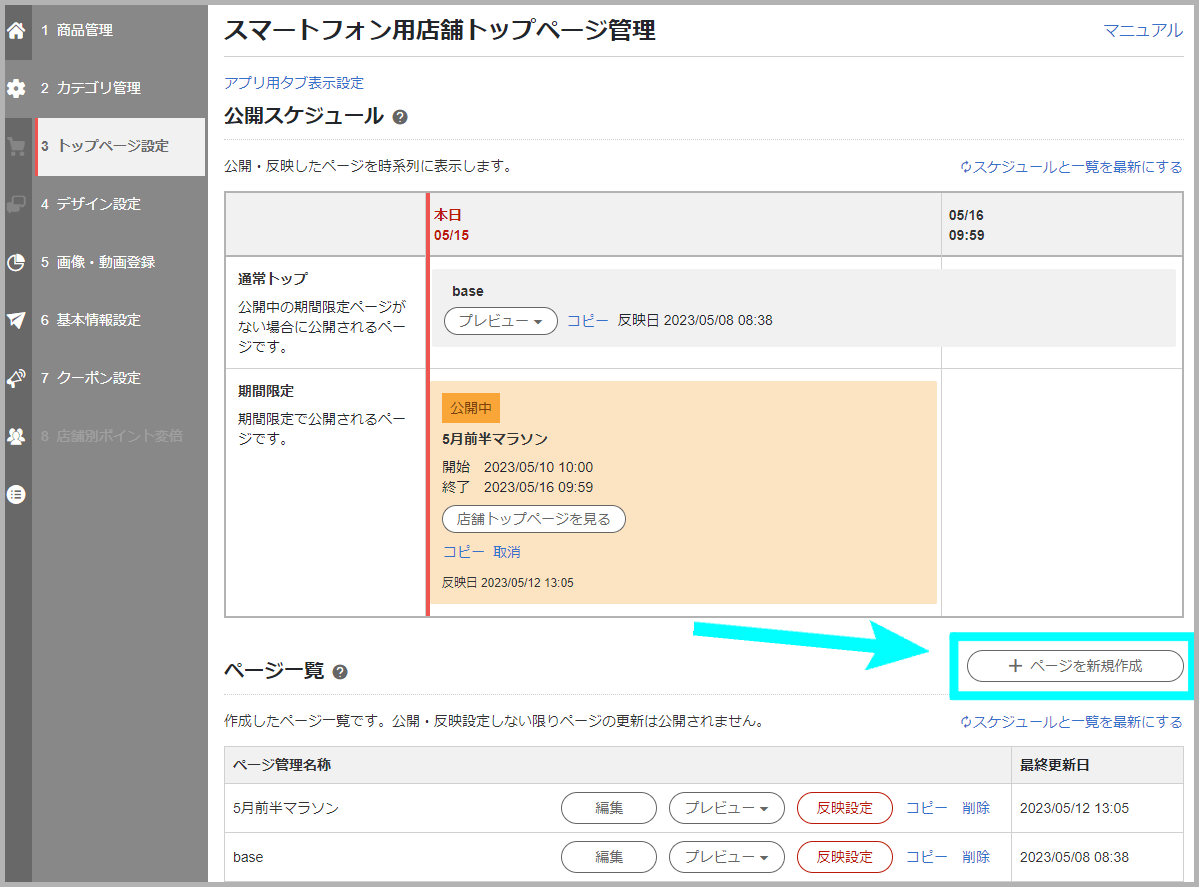Open help icon next to 公開スケジュール

[400, 117]
